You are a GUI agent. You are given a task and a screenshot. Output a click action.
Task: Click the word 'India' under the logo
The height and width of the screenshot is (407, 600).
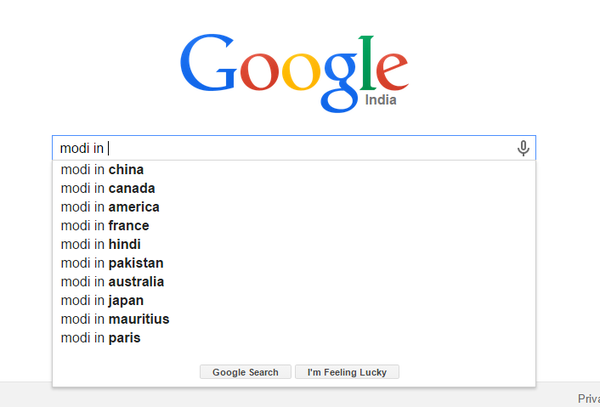tap(380, 100)
